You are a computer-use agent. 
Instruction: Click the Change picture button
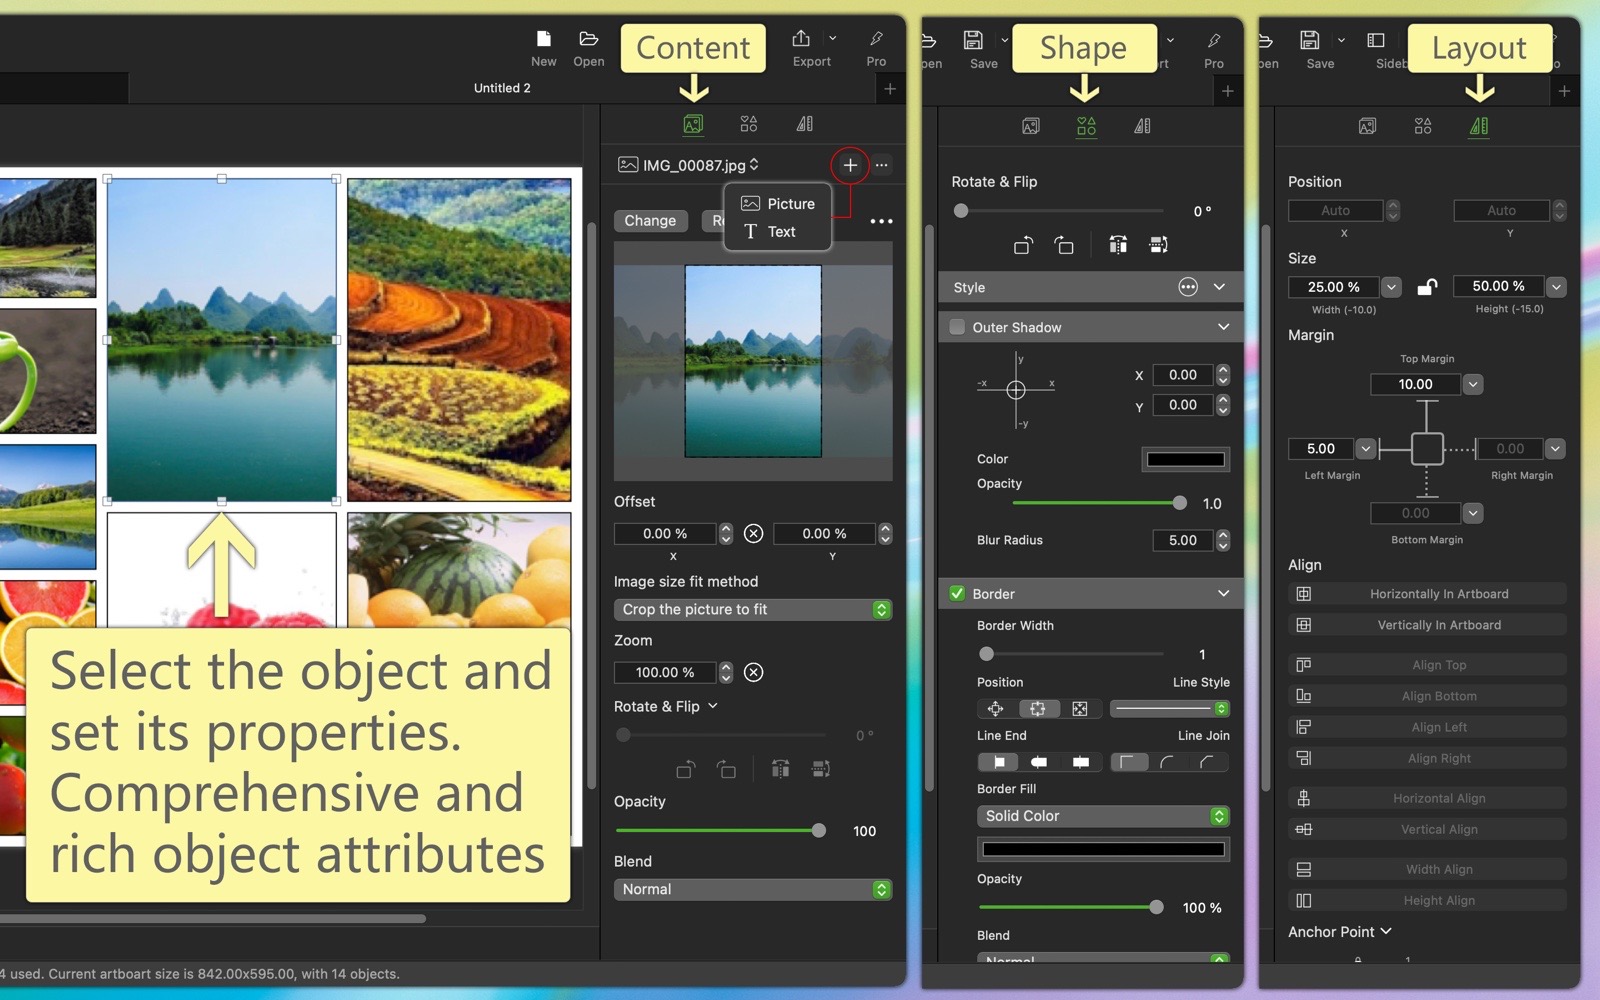650,221
